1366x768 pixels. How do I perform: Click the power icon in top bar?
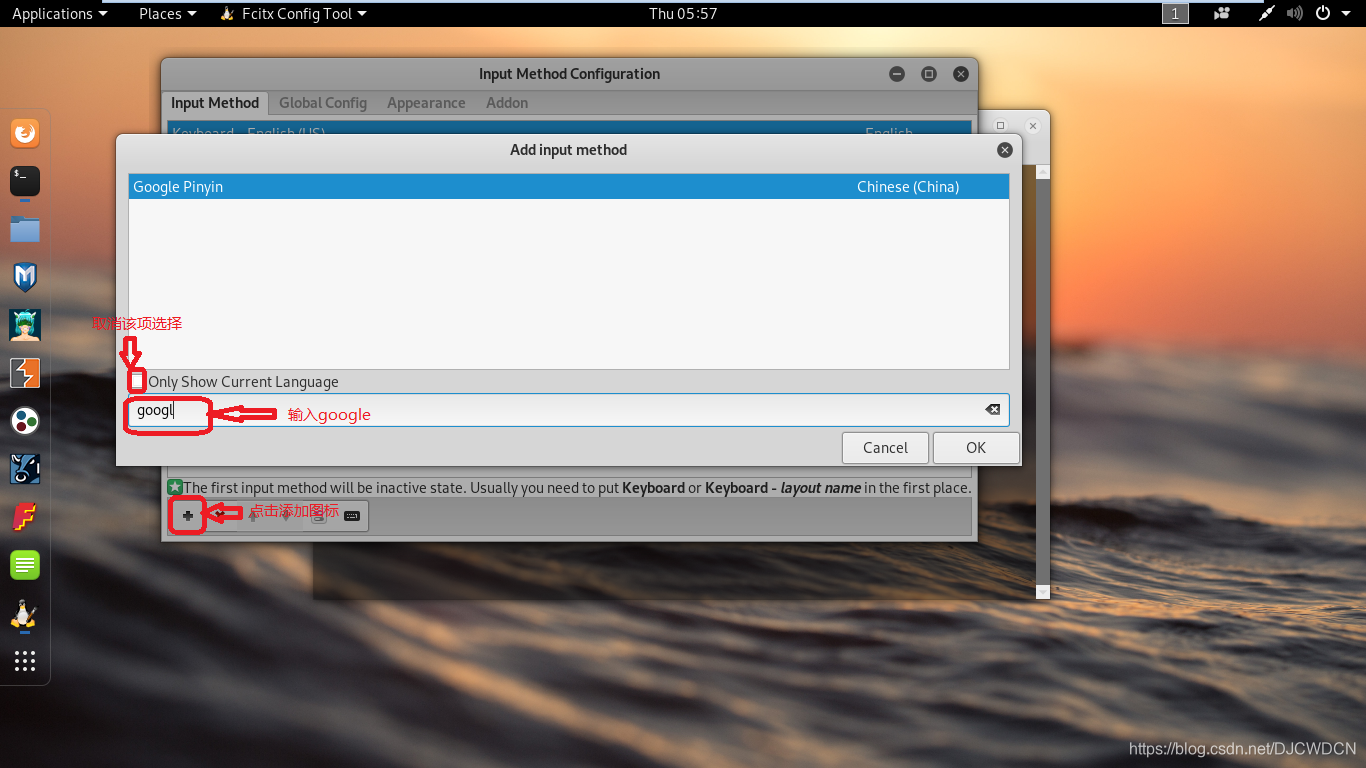[1323, 14]
